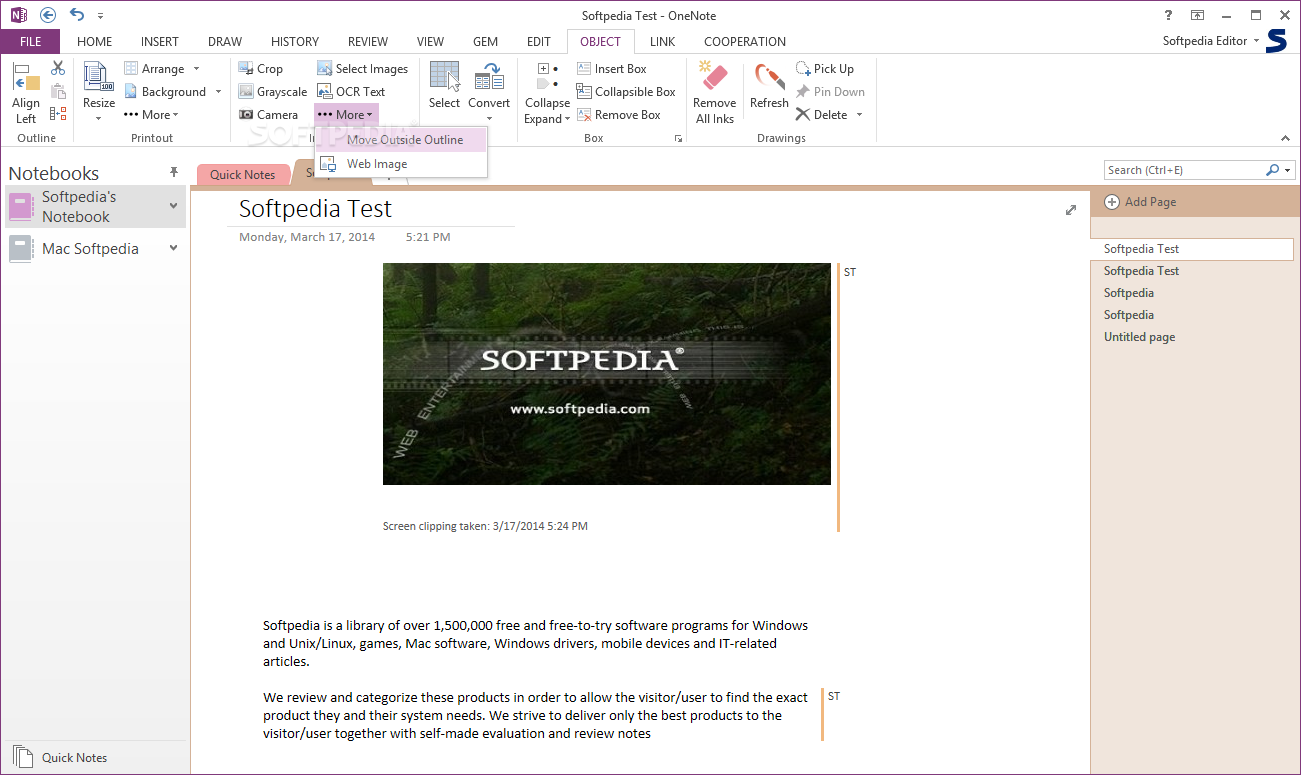Open the second Softpedia Test page
The height and width of the screenshot is (775, 1301).
pyautogui.click(x=1141, y=271)
